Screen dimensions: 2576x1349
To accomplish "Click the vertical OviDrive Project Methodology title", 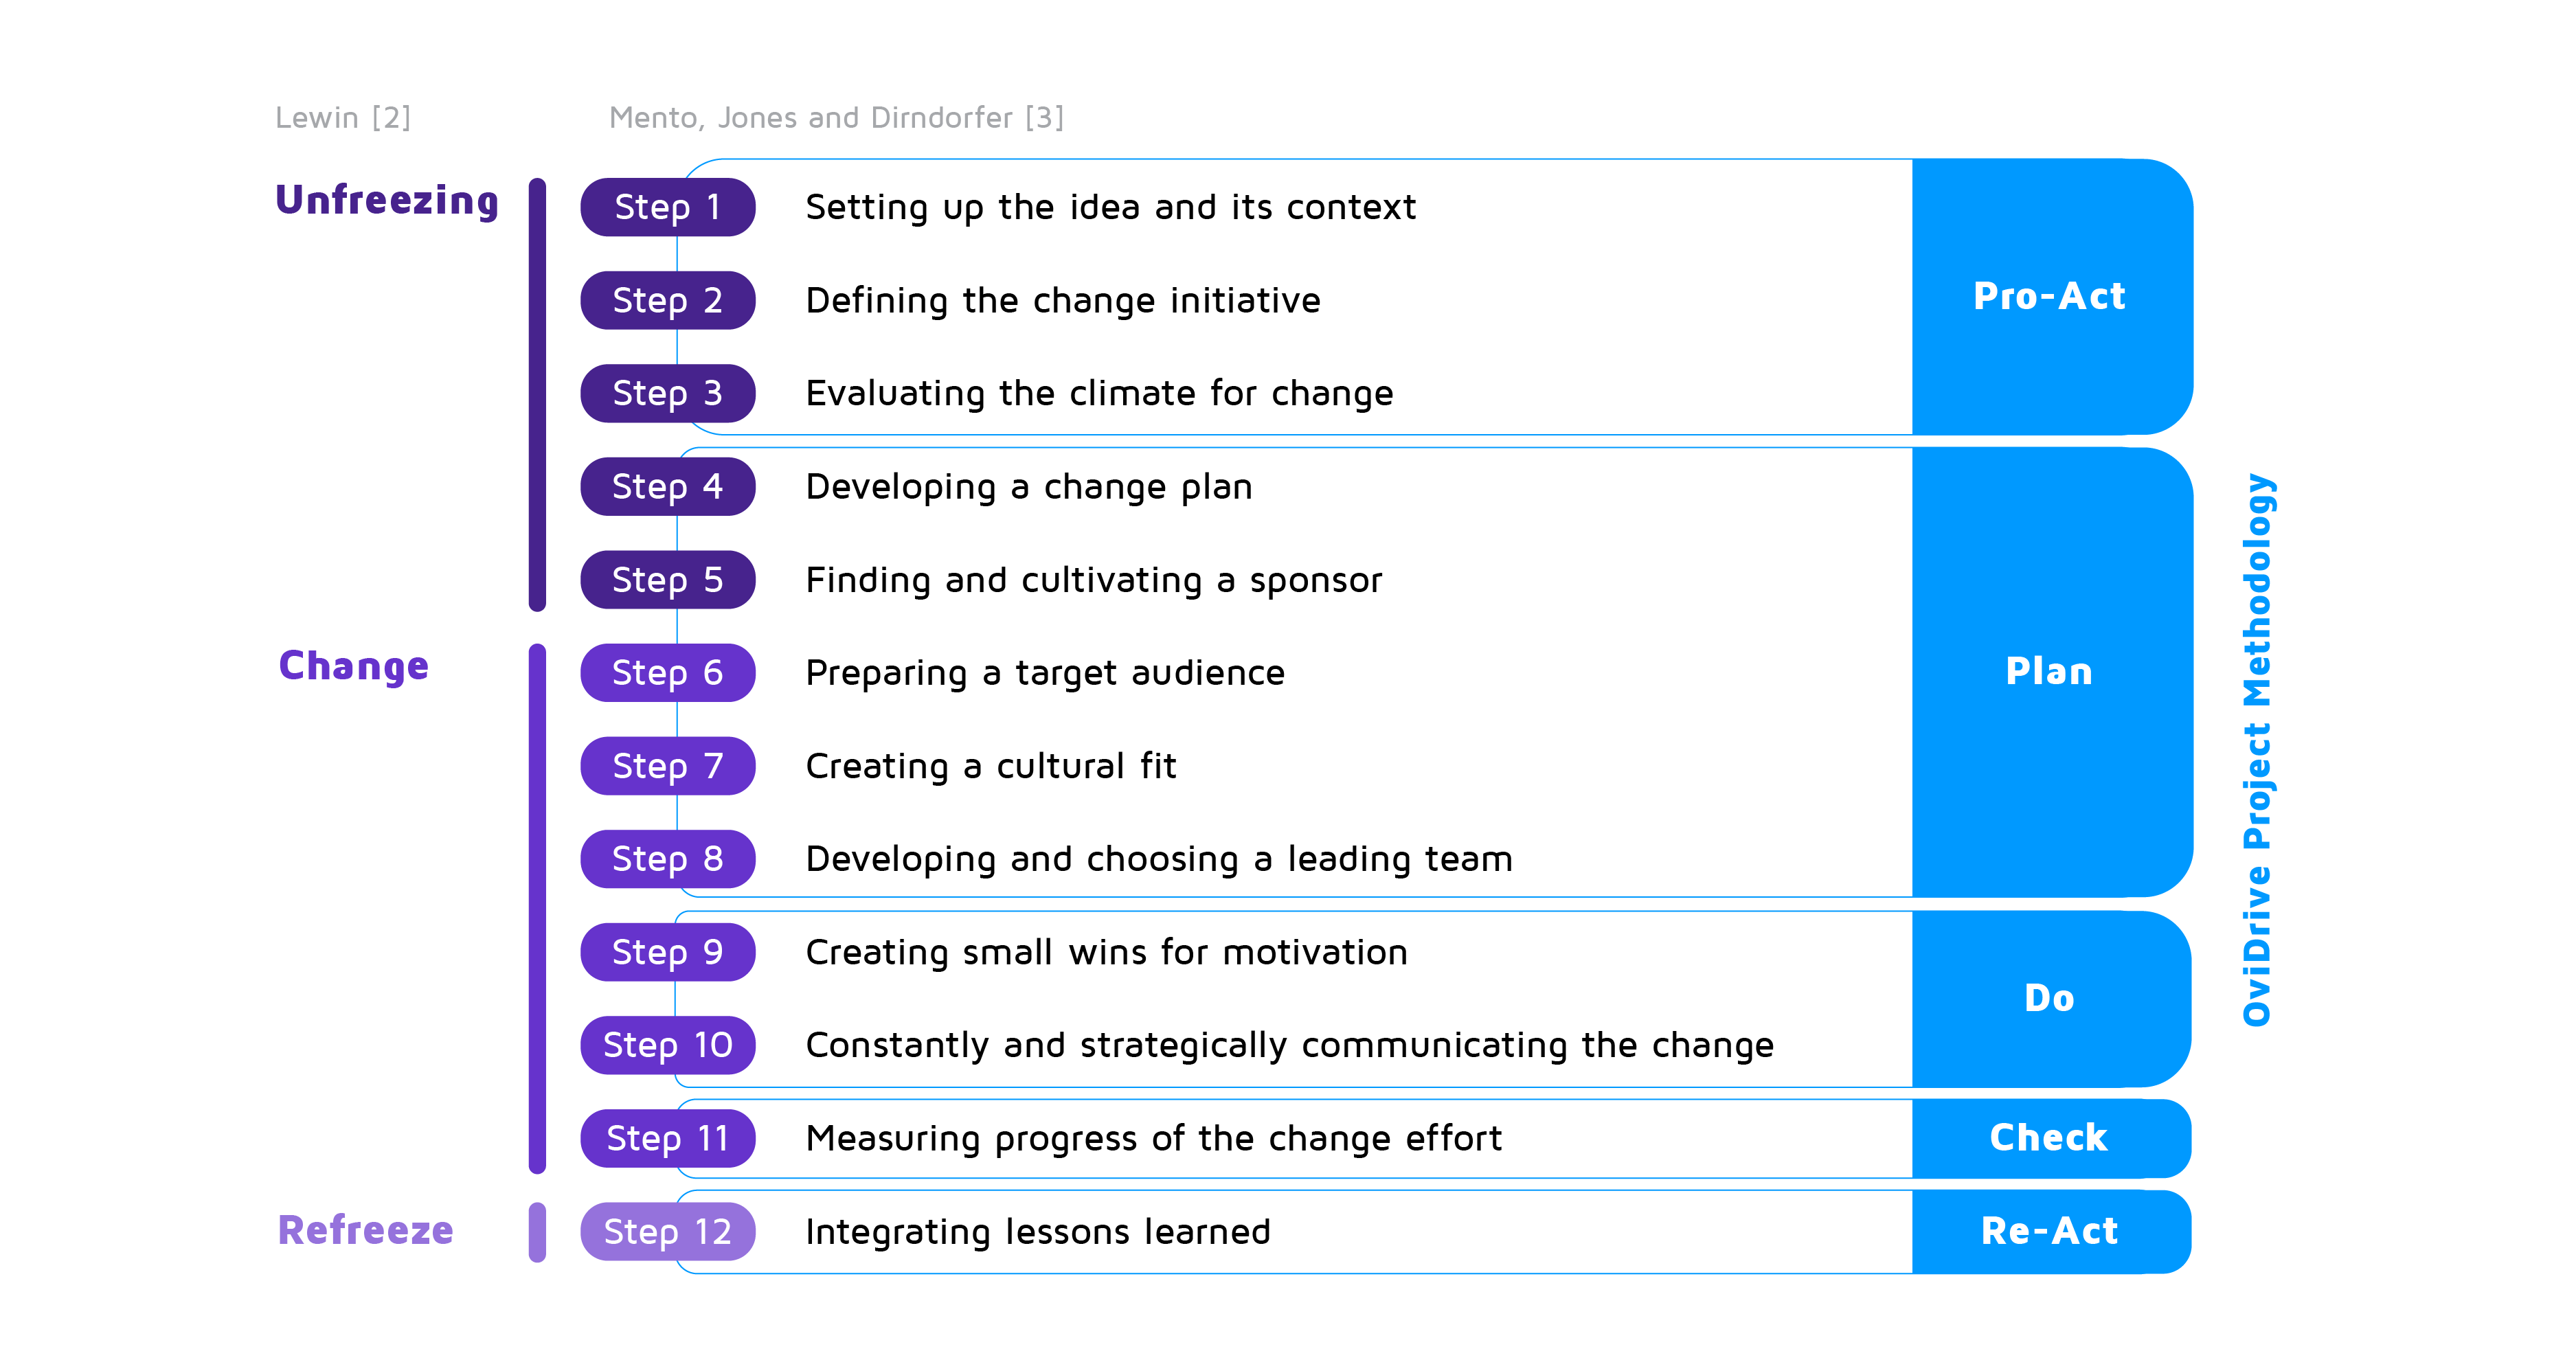I will [2257, 750].
